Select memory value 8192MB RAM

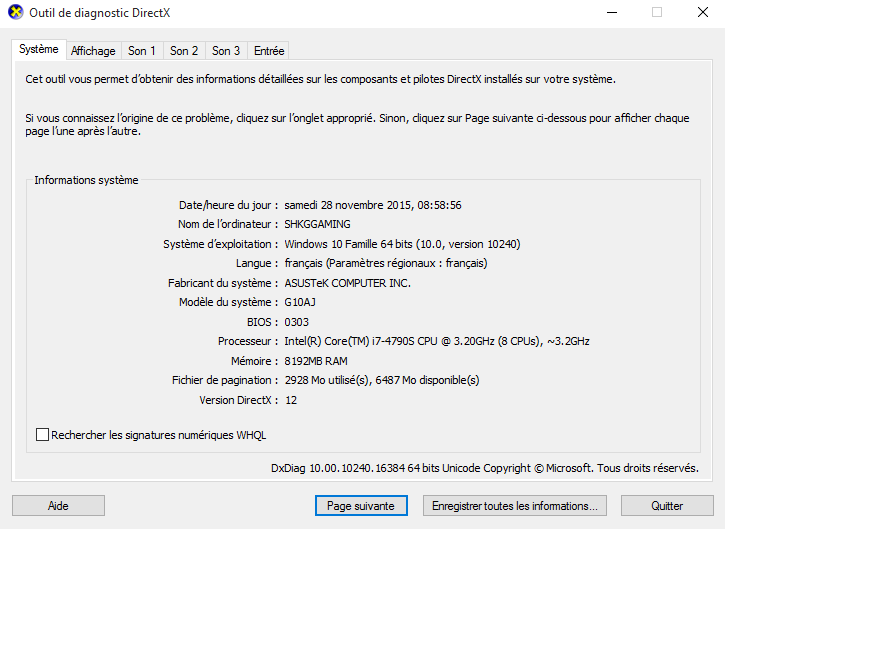(x=316, y=361)
